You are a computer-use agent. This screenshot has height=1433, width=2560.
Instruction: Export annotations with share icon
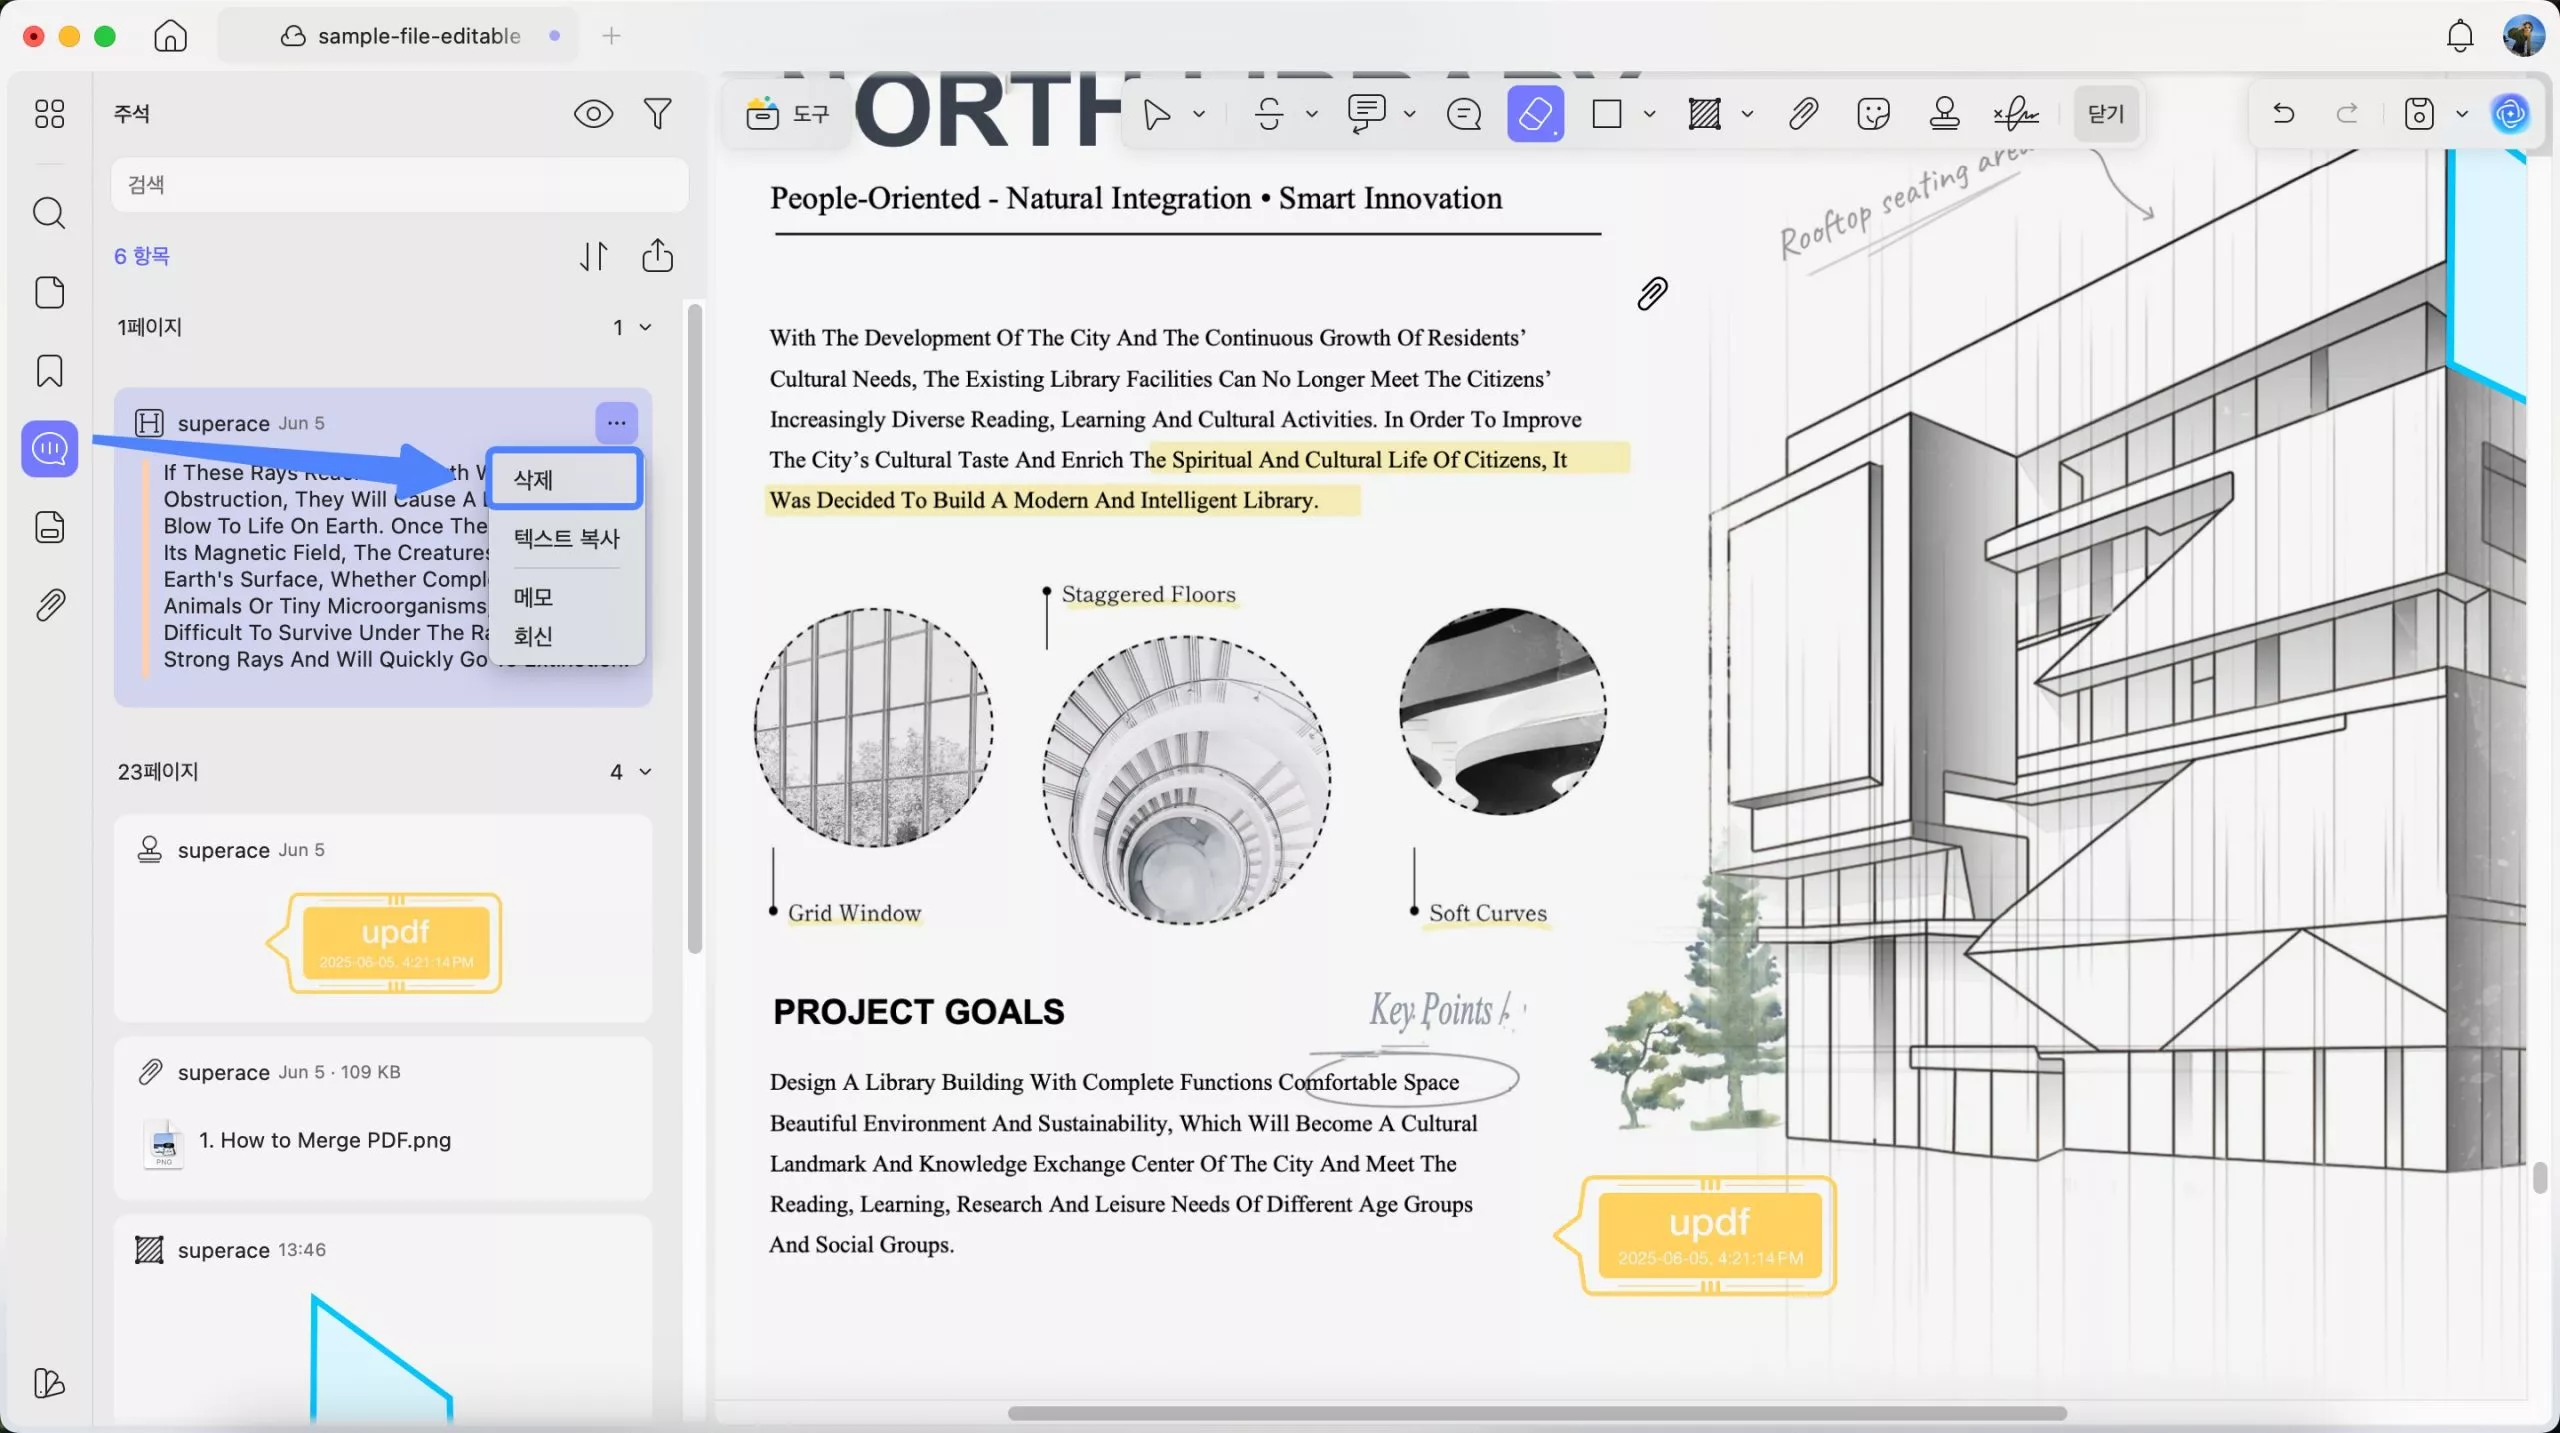tap(657, 255)
